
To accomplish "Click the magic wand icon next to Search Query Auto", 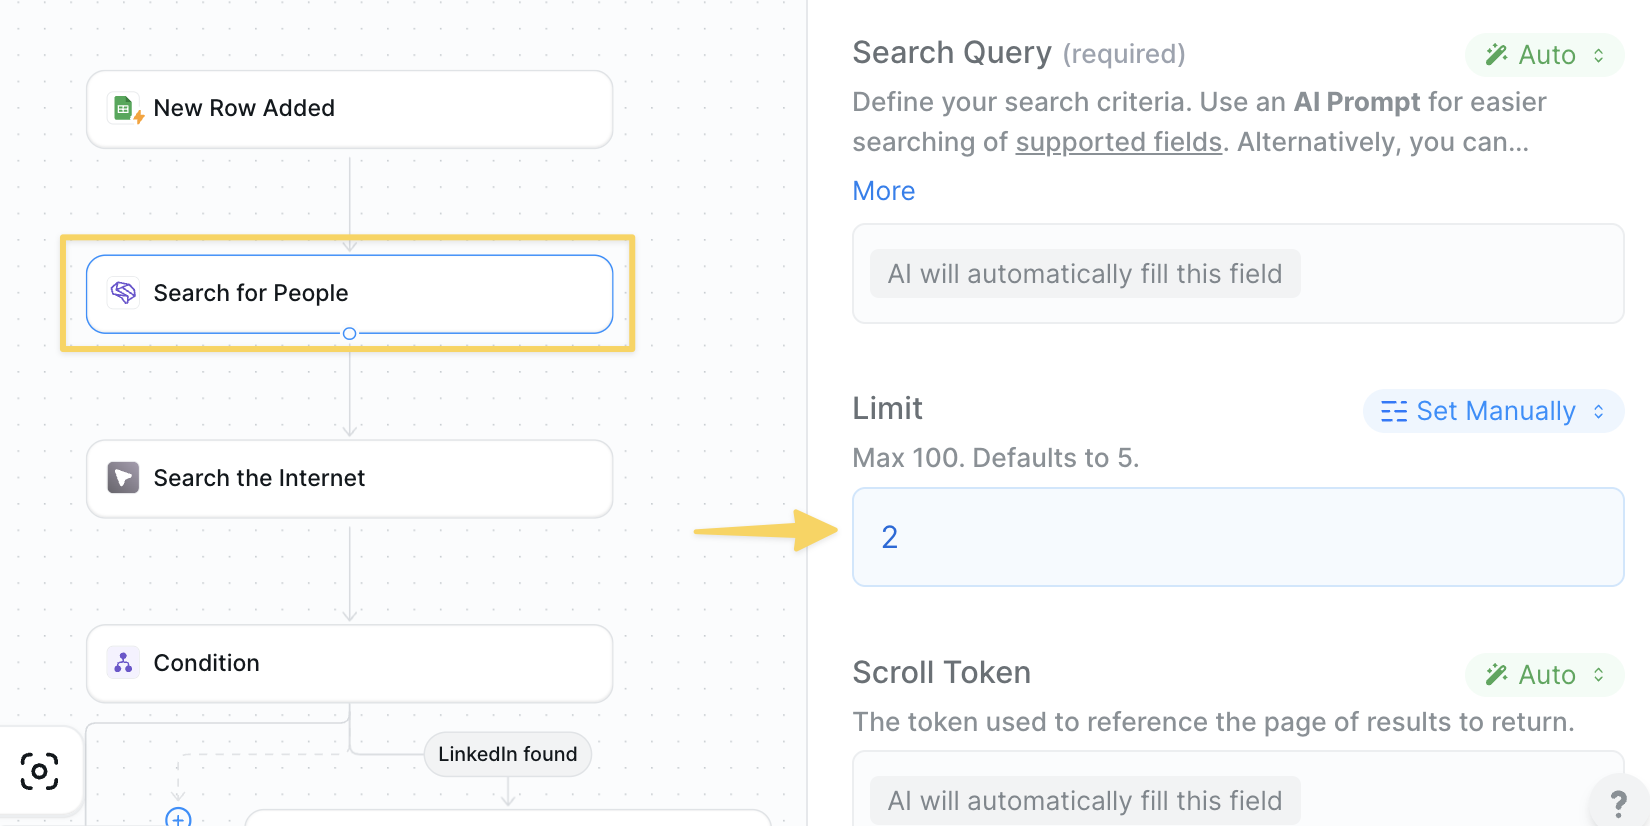I will pos(1496,54).
